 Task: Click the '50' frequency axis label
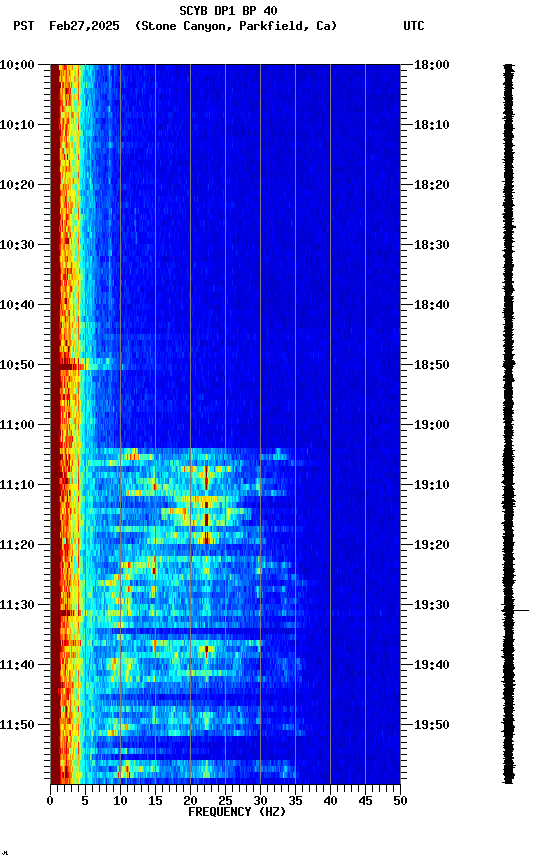coord(400,801)
